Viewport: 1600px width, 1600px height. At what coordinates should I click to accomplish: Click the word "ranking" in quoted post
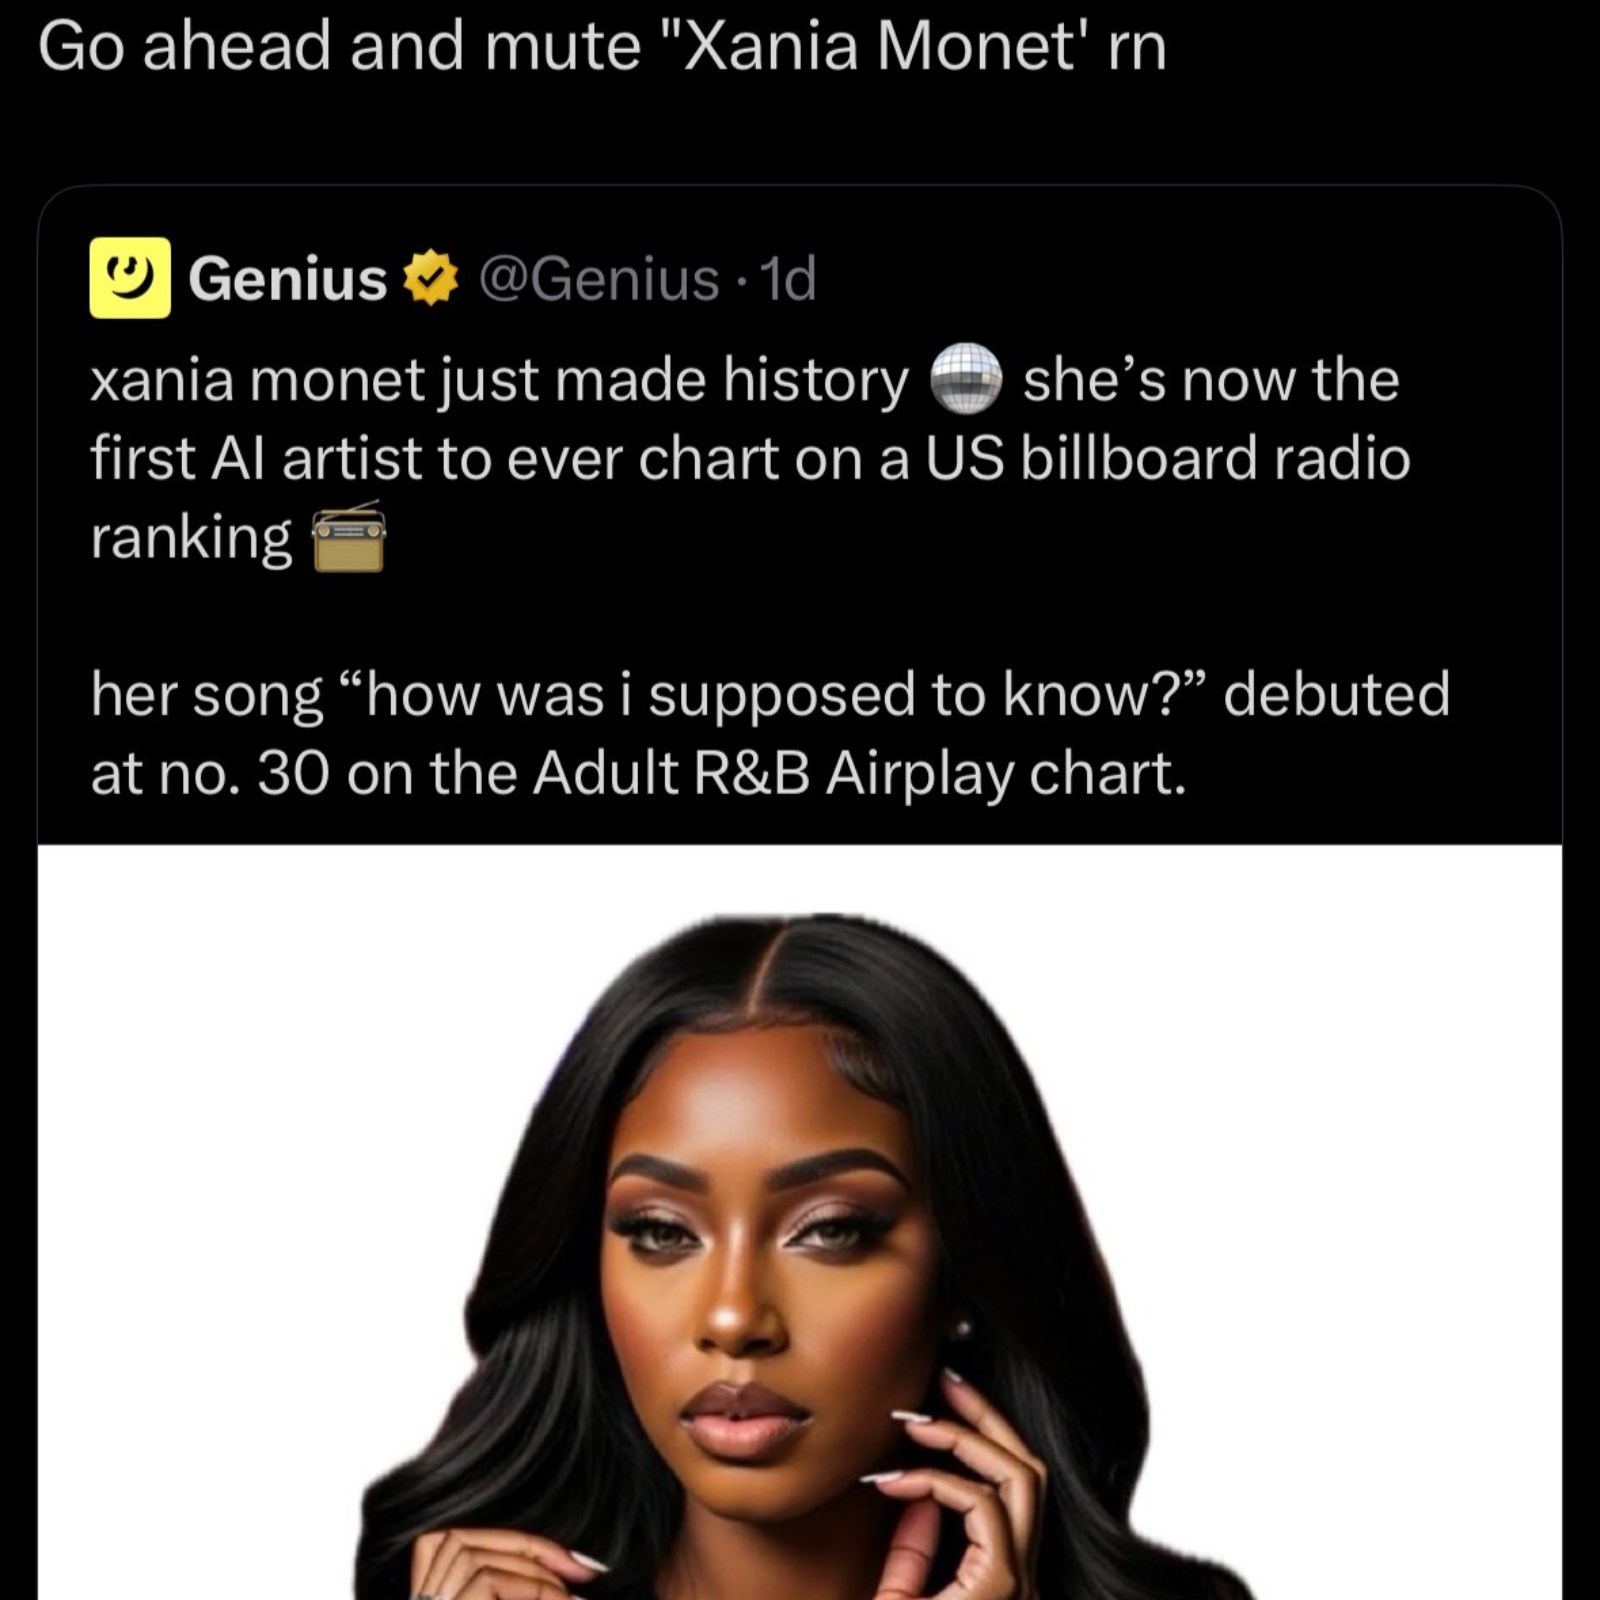click(x=191, y=539)
